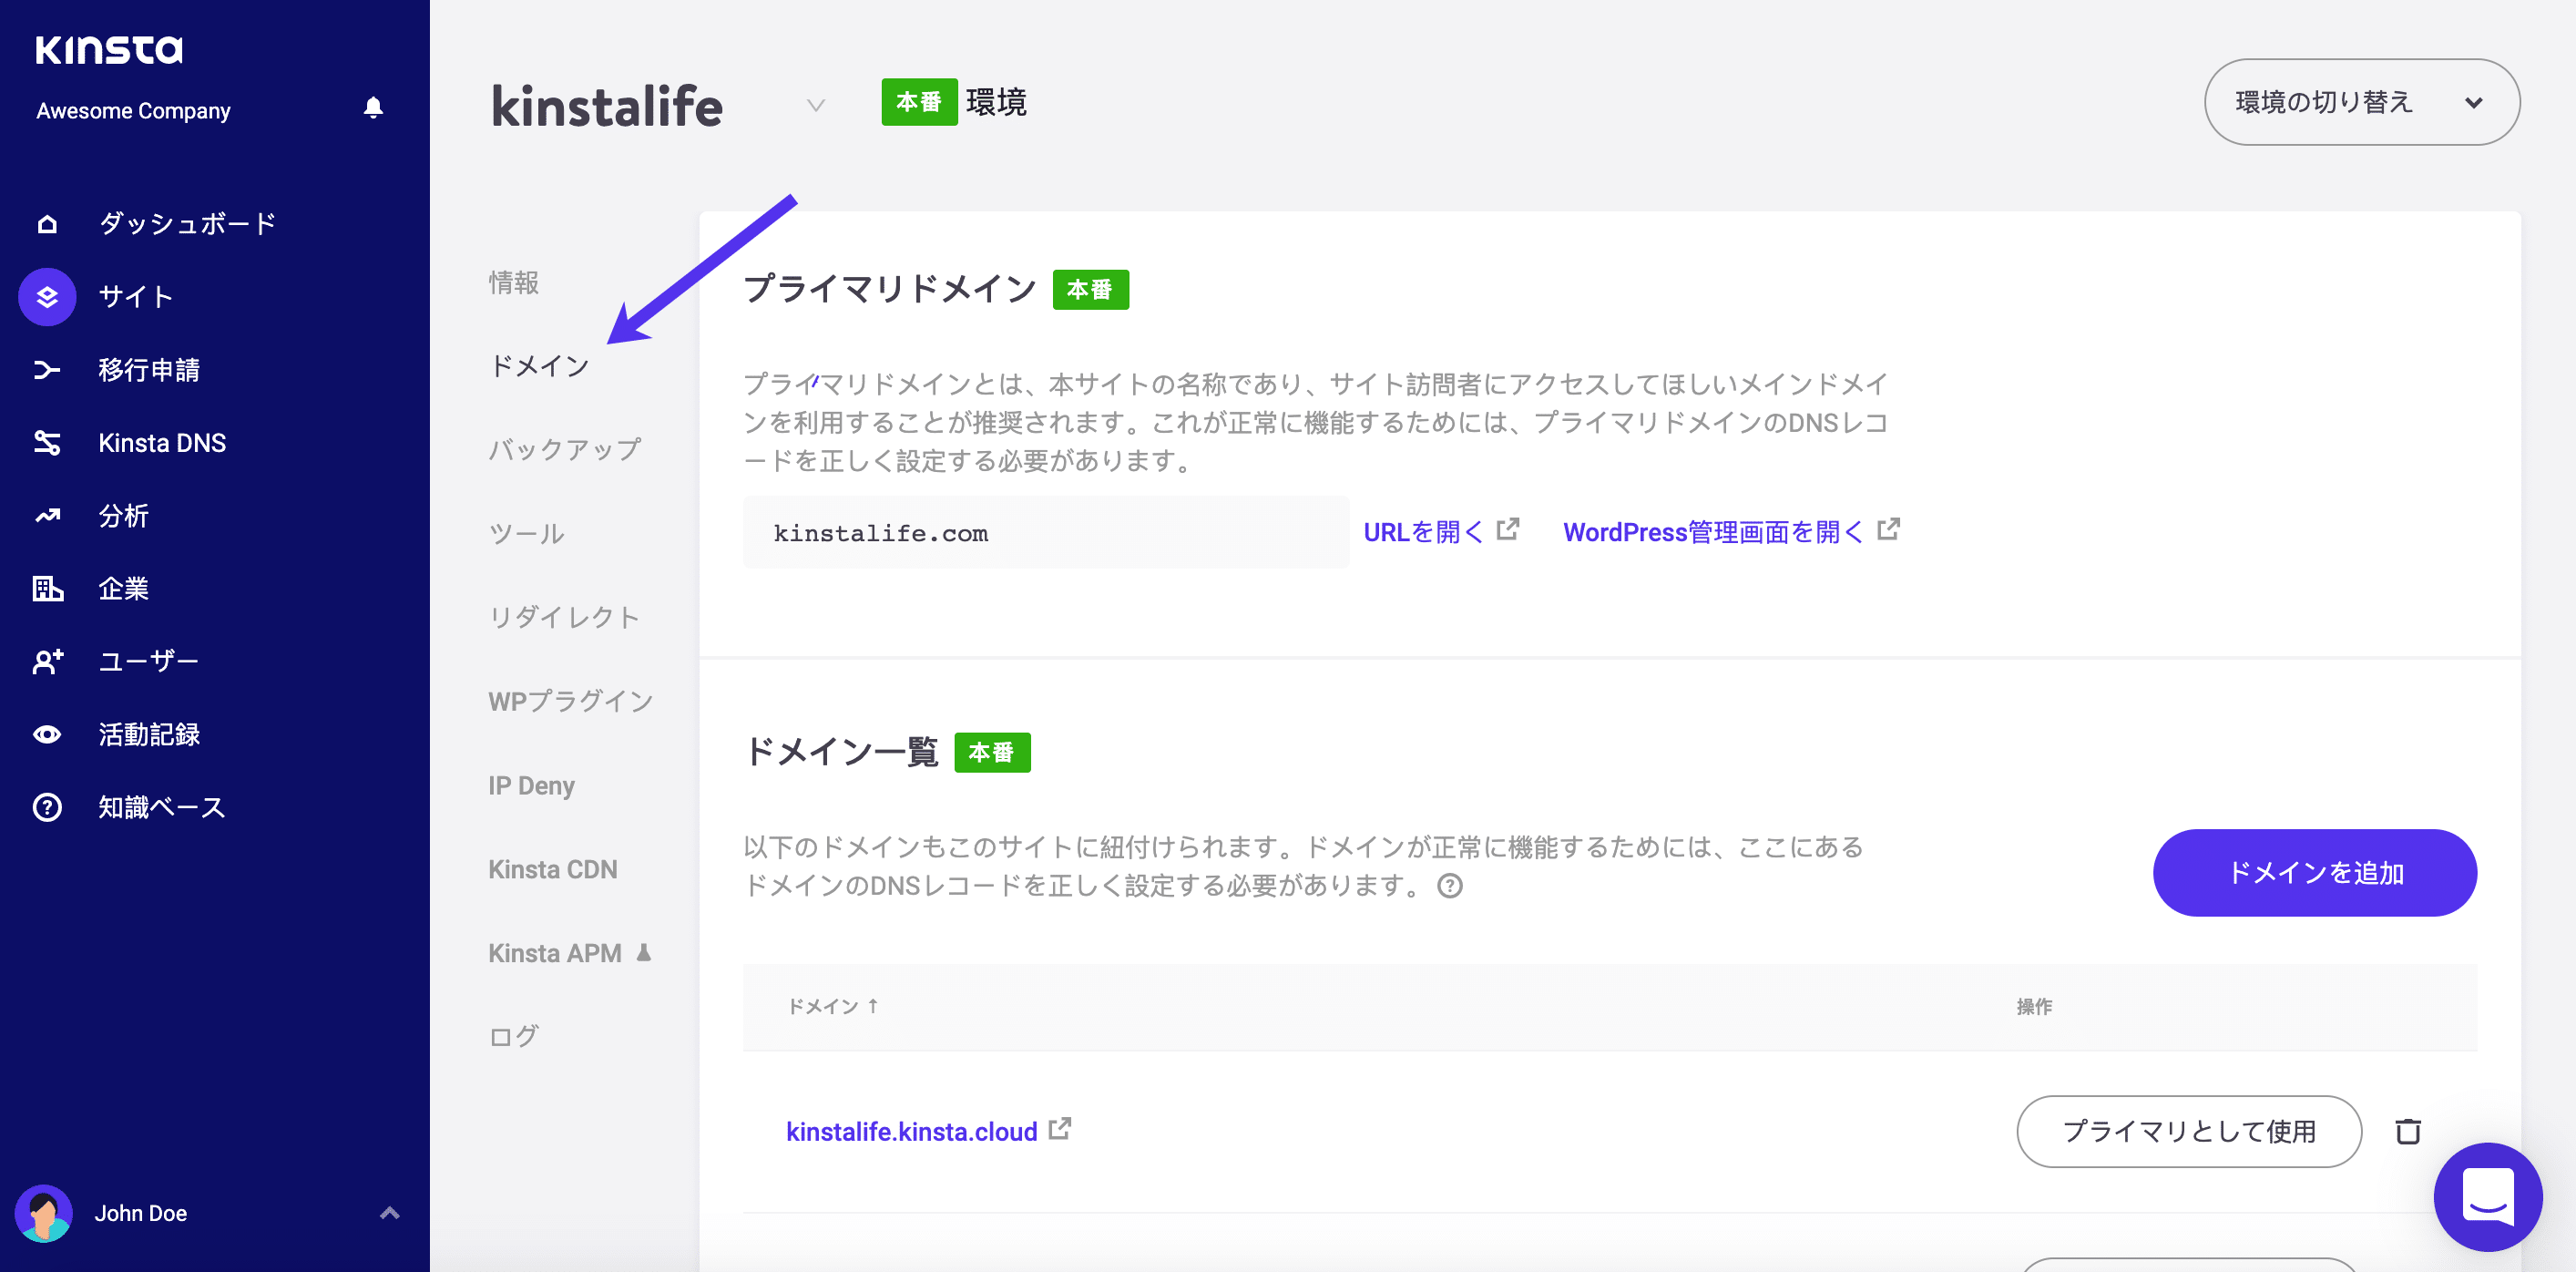Open the chat support bubble
The width and height of the screenshot is (2576, 1272).
[x=2488, y=1196]
